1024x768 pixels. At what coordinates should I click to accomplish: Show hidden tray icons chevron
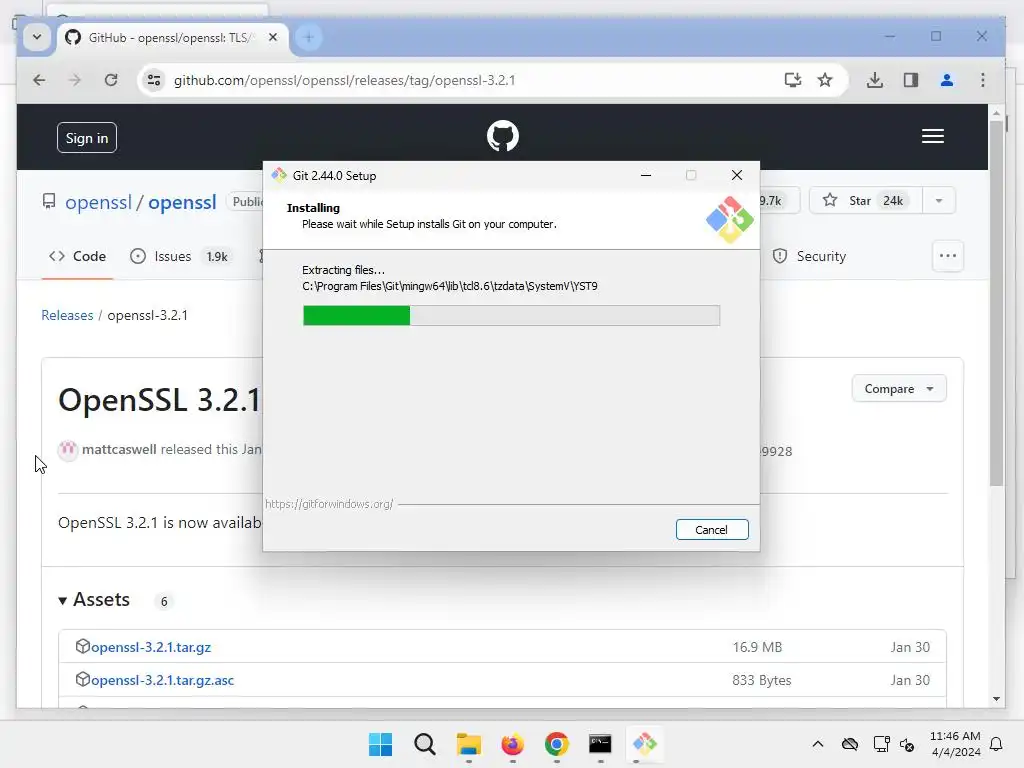pos(818,744)
